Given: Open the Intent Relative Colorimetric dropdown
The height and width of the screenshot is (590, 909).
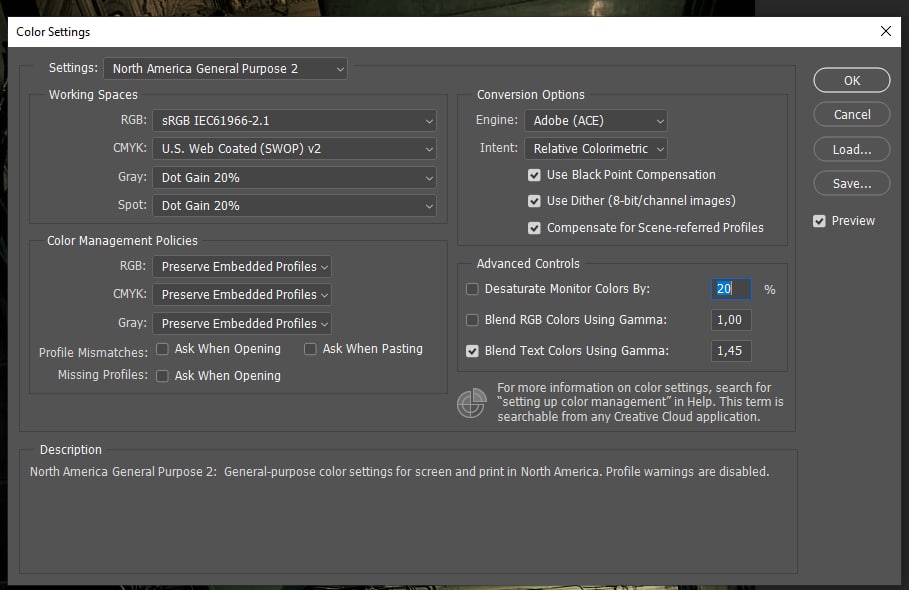Looking at the screenshot, I should [596, 148].
